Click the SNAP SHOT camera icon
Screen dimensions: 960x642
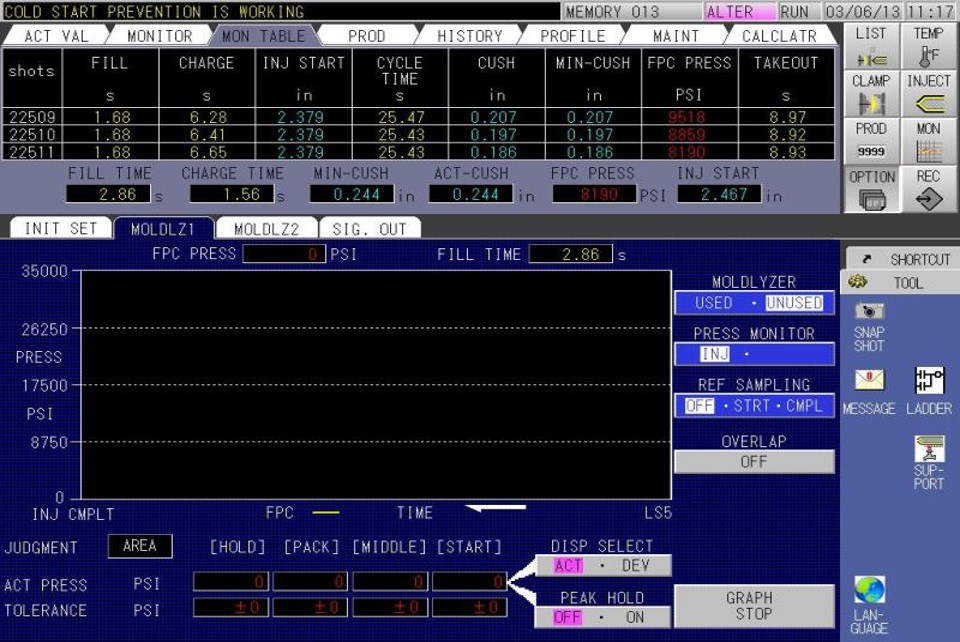pyautogui.click(x=869, y=325)
